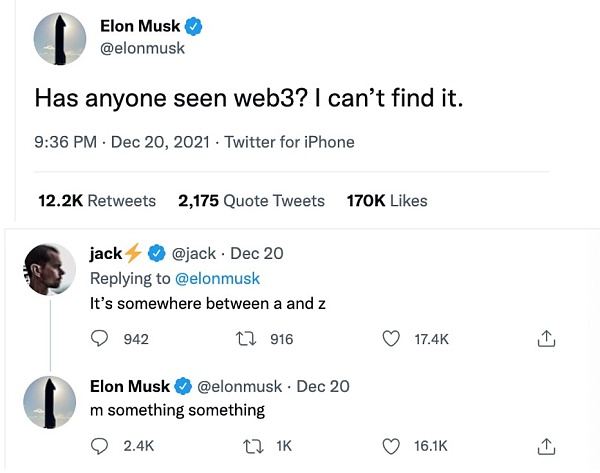Open Elon Musk's avatar on bottom reply
Image resolution: width=600 pixels, height=473 pixels.
[49, 400]
